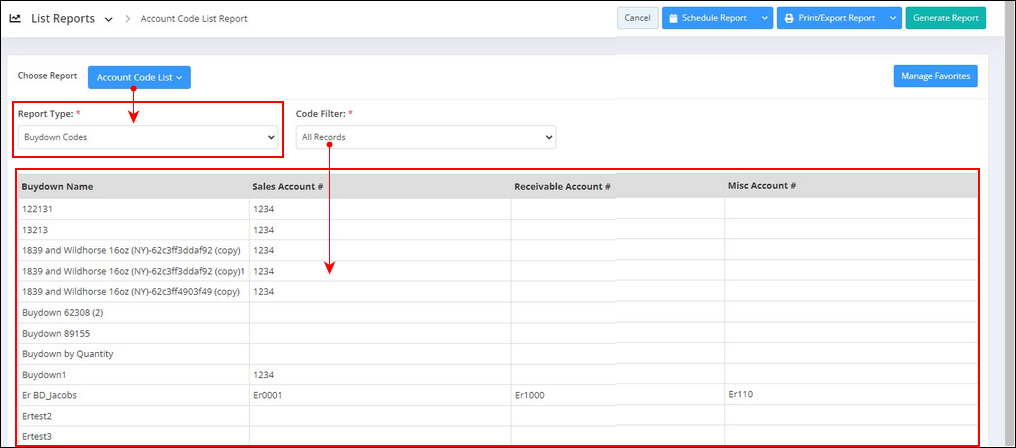
Task: Click the Generate Report button
Action: point(945,18)
